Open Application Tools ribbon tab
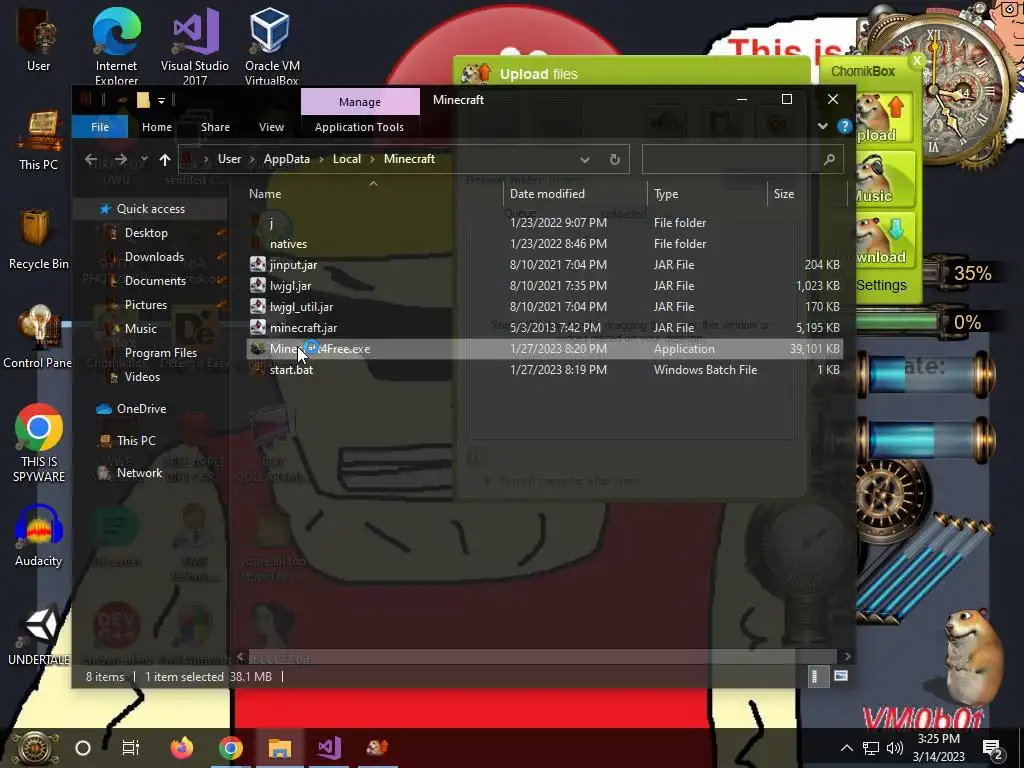Screen dimensions: 1024x768 click(359, 127)
